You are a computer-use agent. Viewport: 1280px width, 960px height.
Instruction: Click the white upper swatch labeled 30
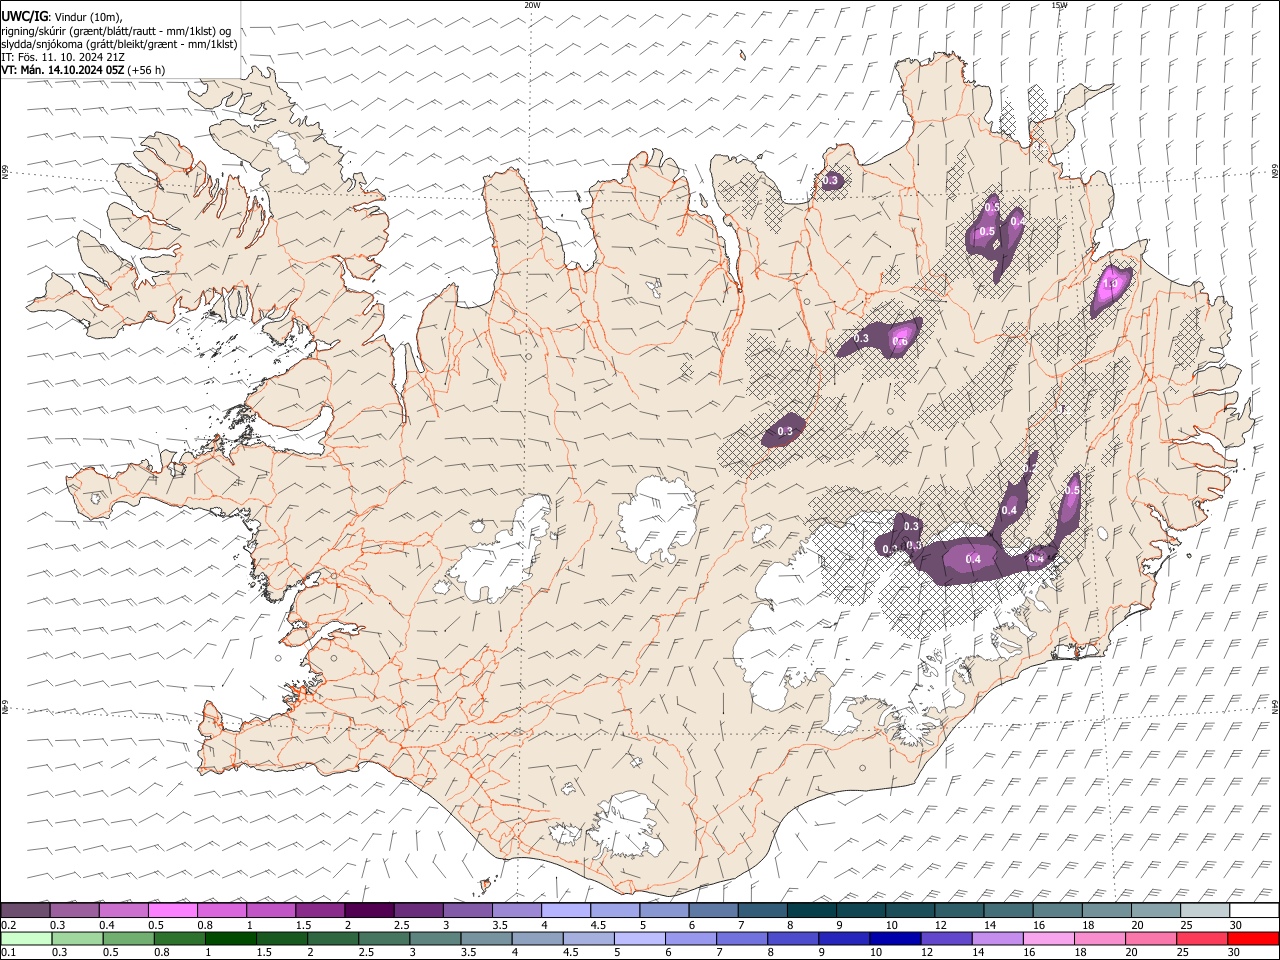[x=1253, y=910]
